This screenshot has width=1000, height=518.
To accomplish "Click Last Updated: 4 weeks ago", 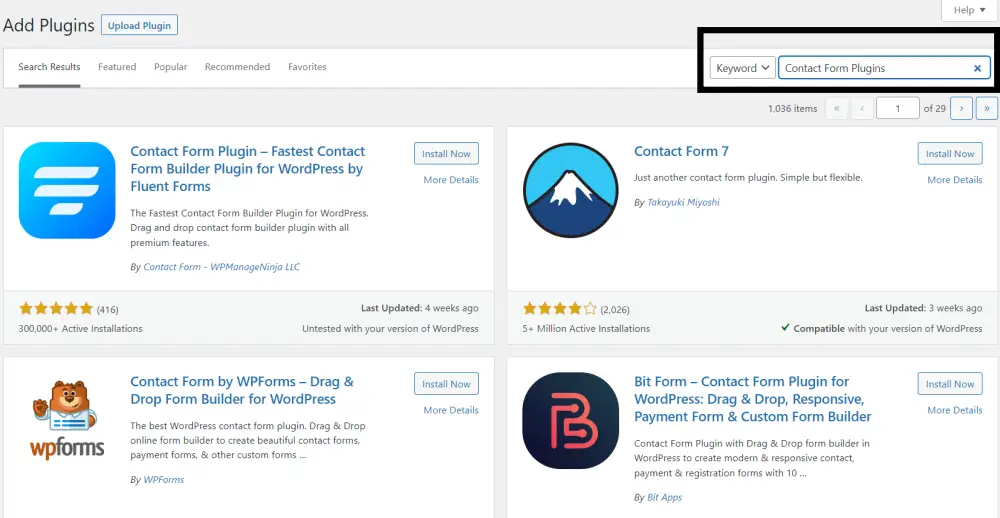I will (420, 308).
